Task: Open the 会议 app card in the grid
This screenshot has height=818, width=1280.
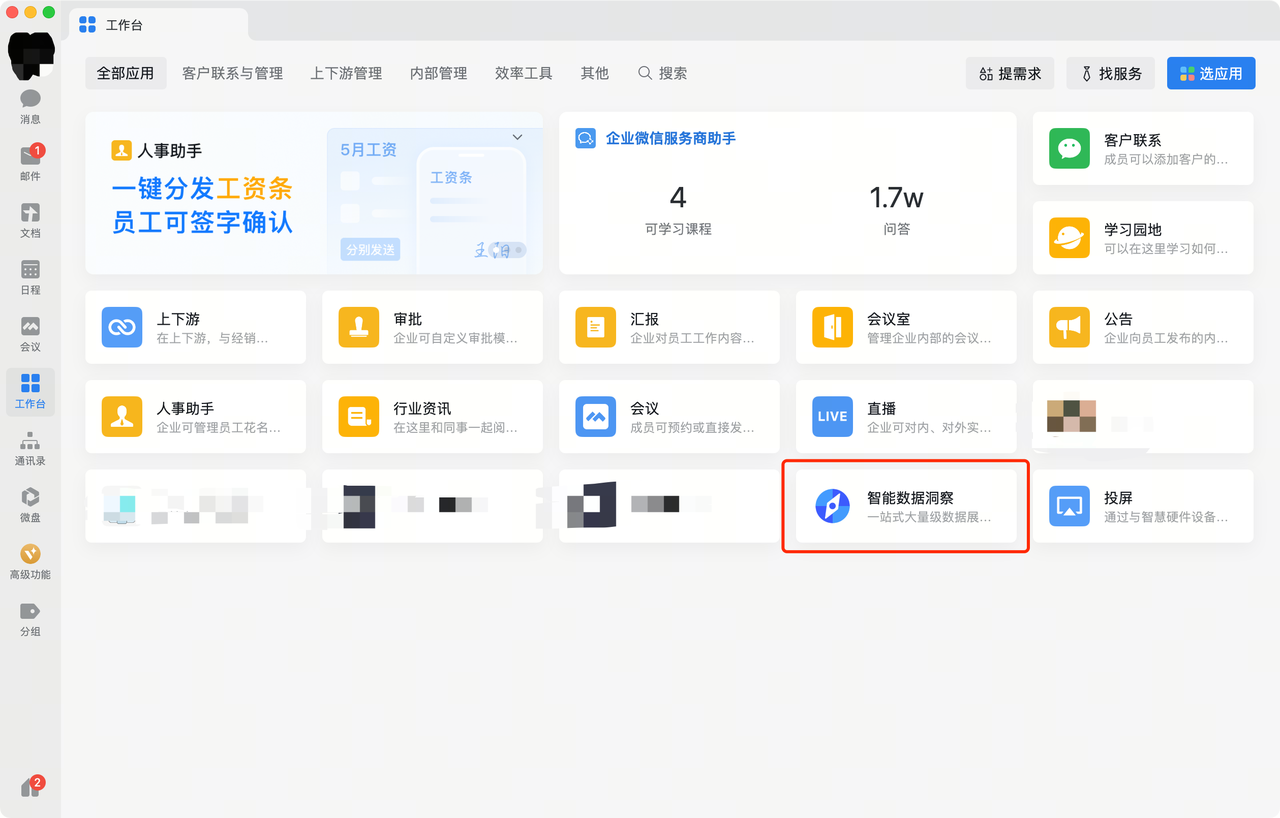Action: 669,416
